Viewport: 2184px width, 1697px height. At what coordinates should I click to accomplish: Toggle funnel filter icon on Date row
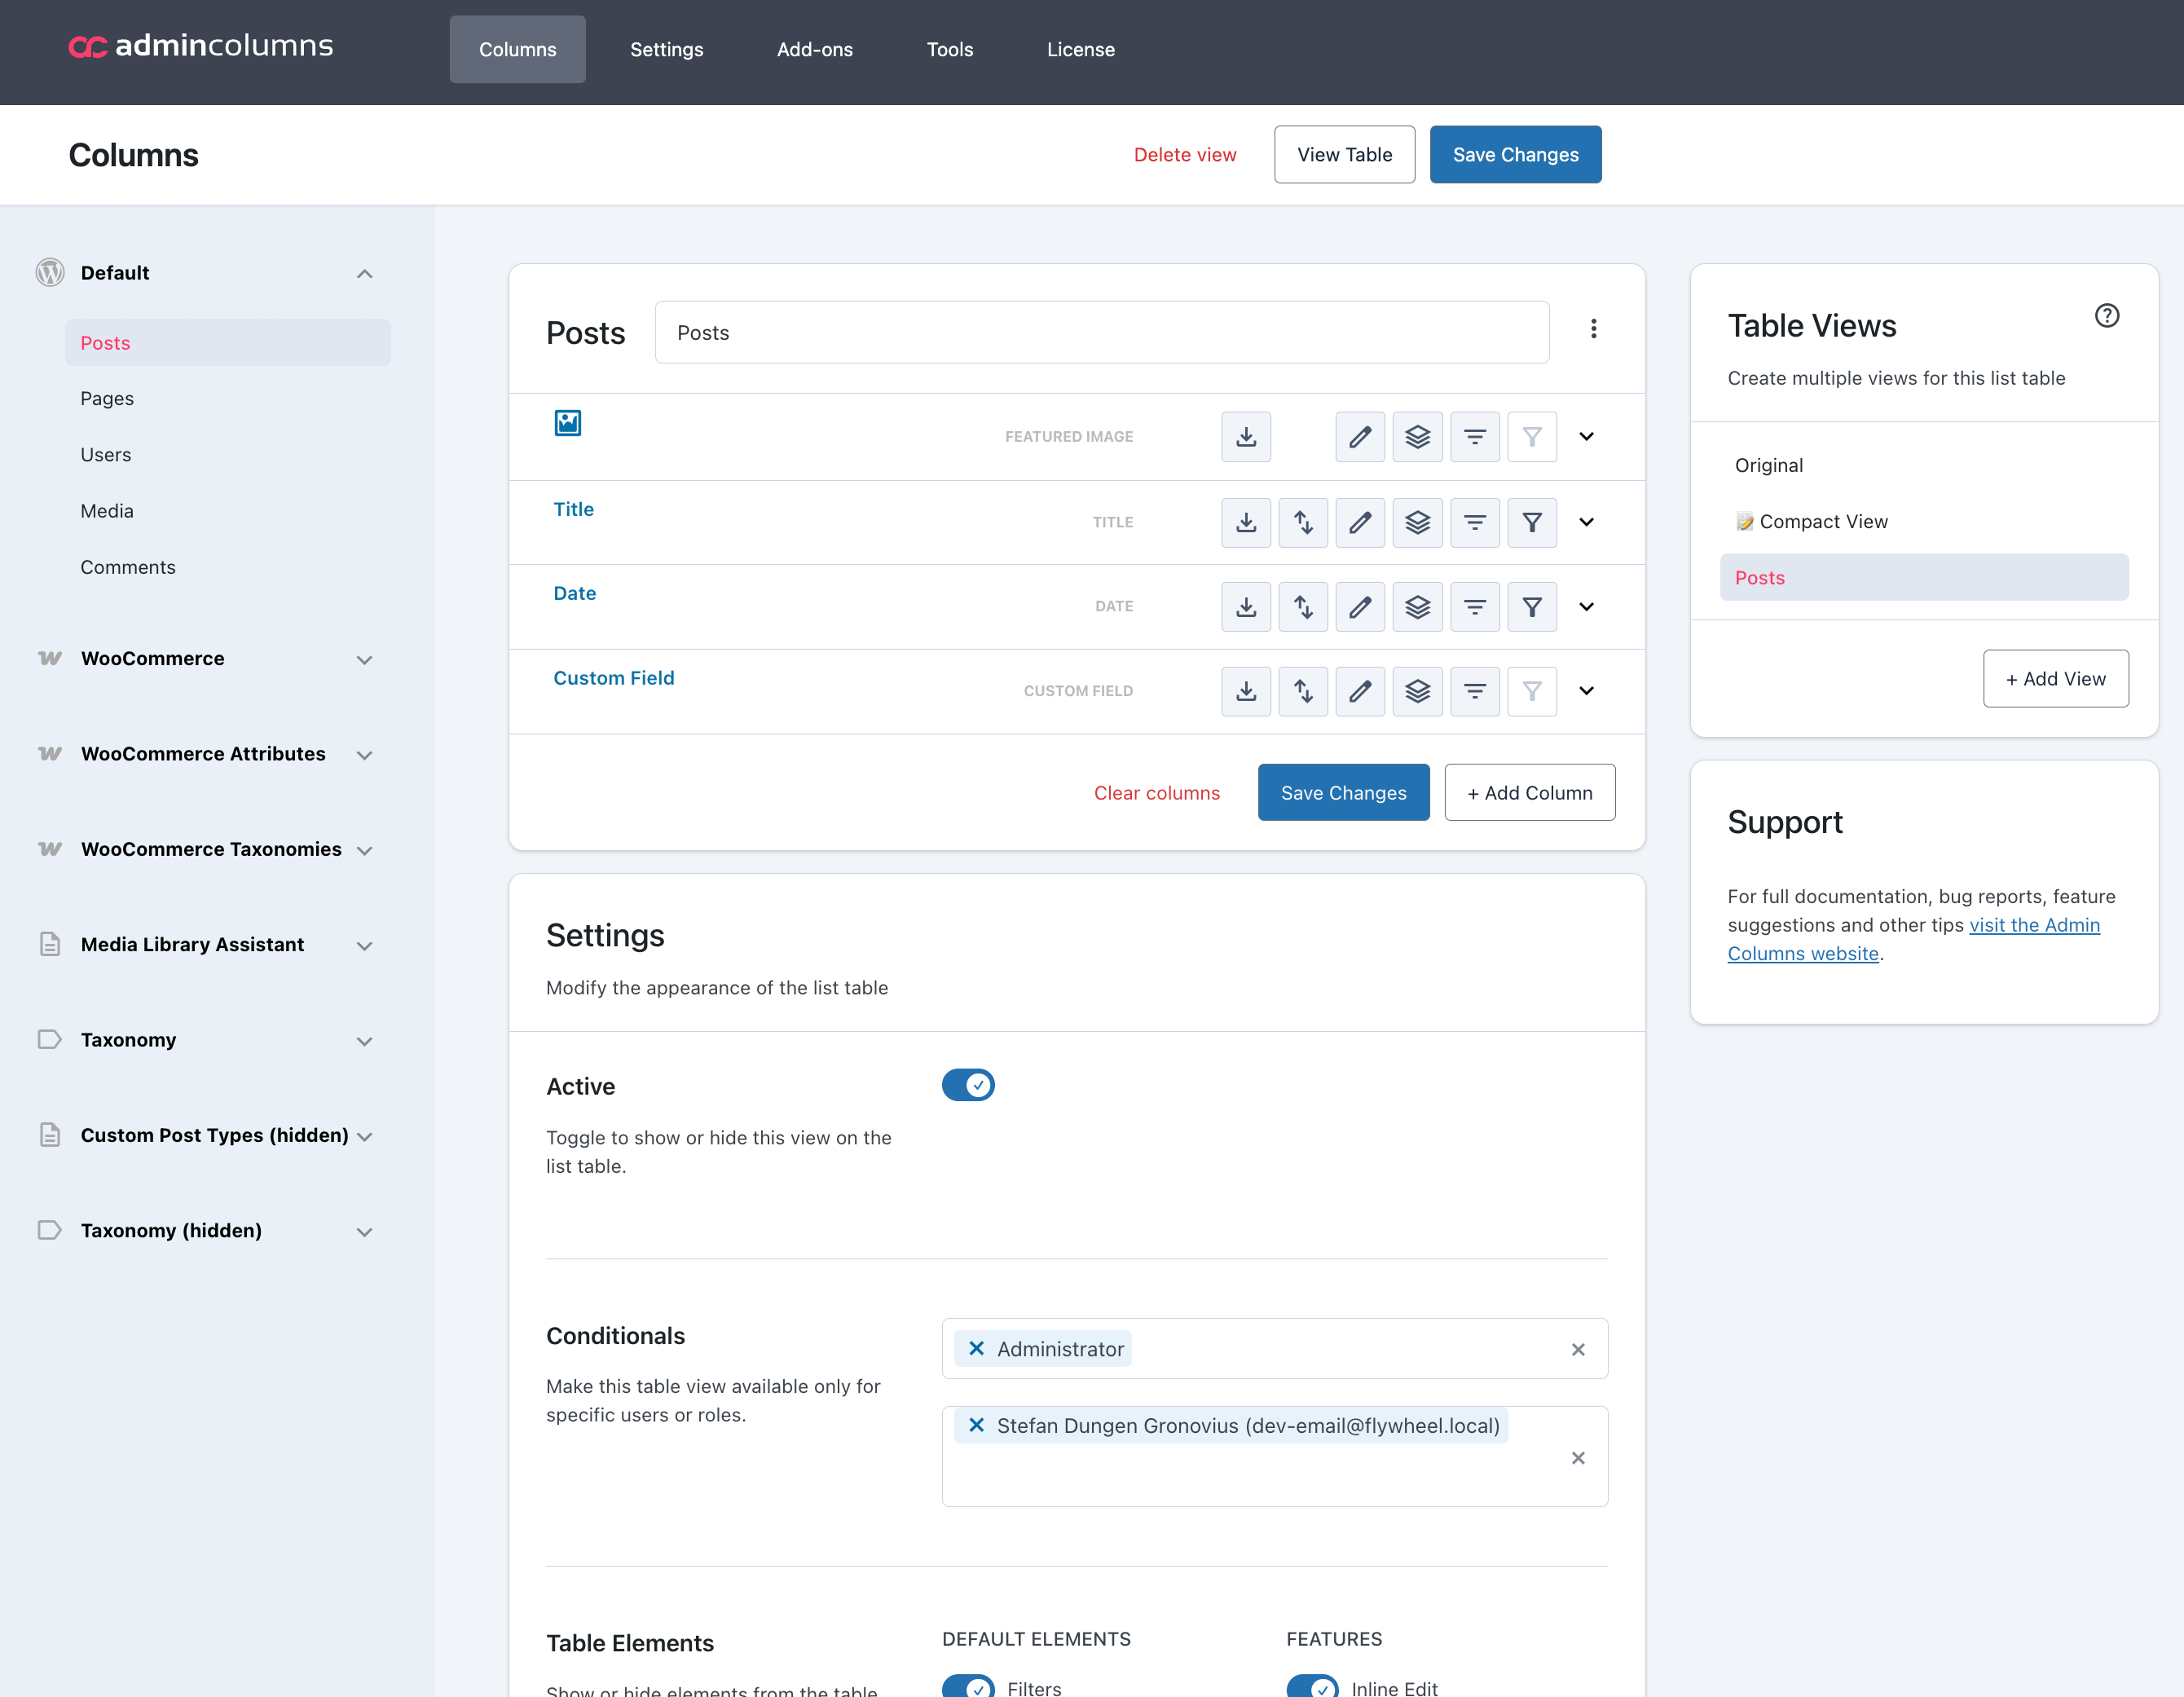click(1531, 607)
